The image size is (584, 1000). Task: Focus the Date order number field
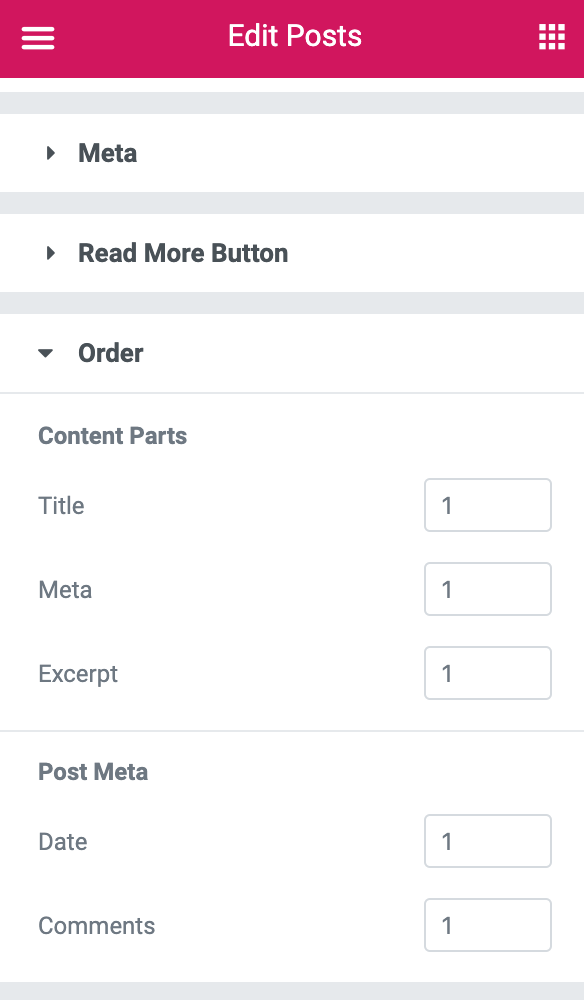click(488, 841)
